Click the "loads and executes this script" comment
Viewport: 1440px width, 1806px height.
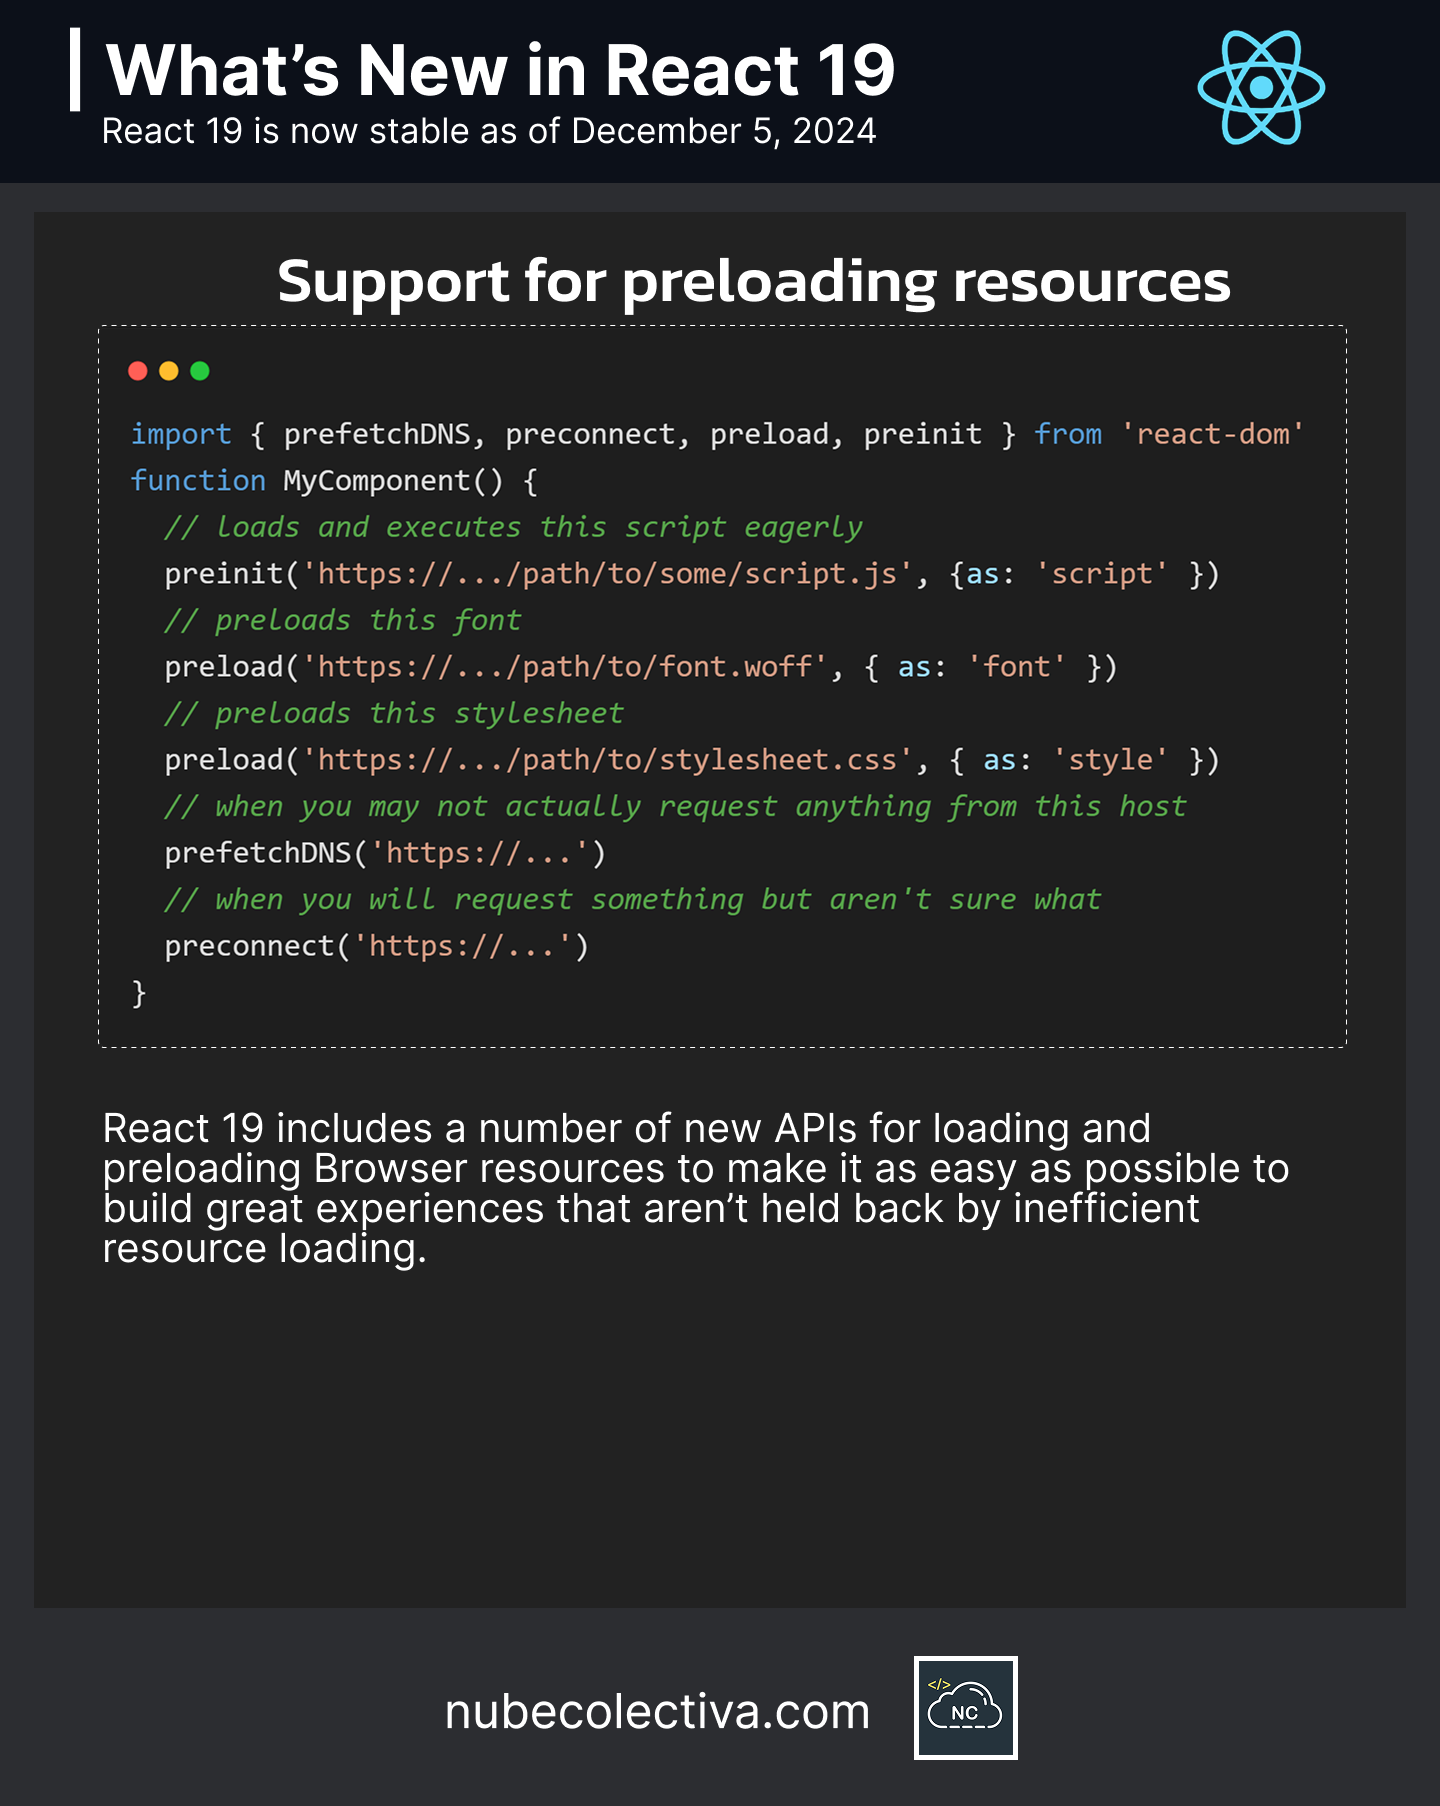tap(513, 527)
